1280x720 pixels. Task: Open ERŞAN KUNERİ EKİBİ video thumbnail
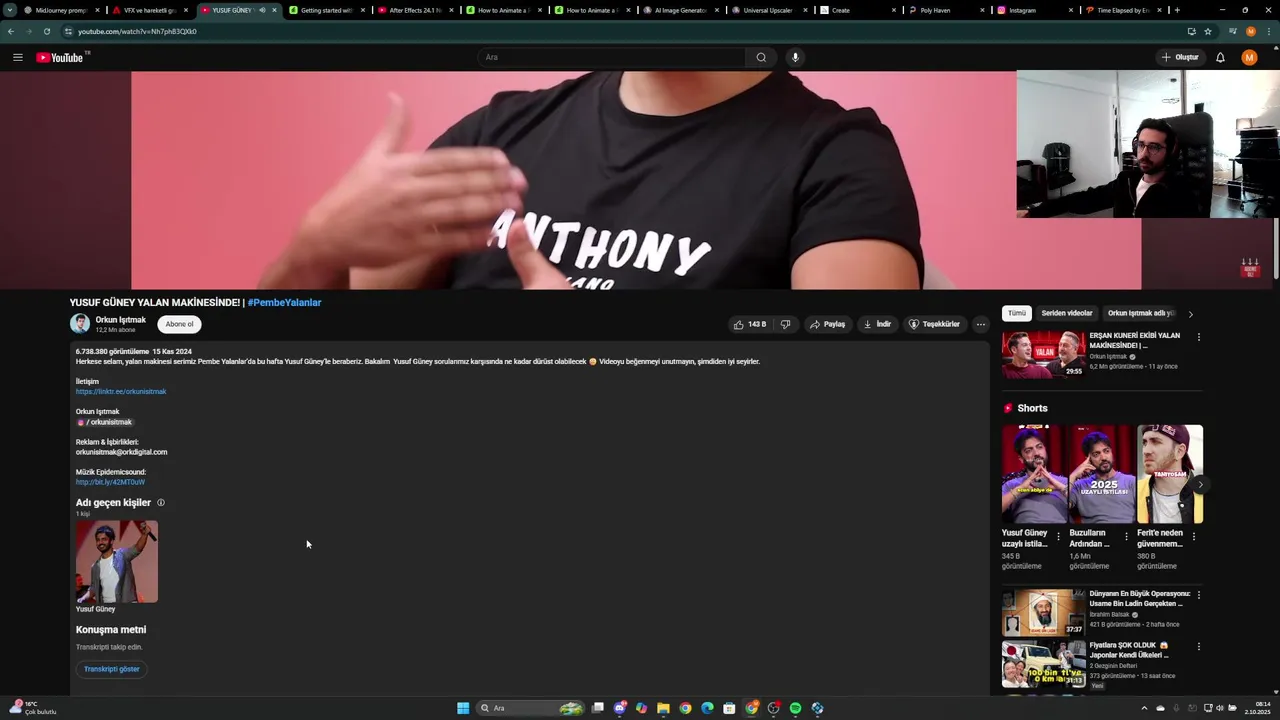[1043, 354]
